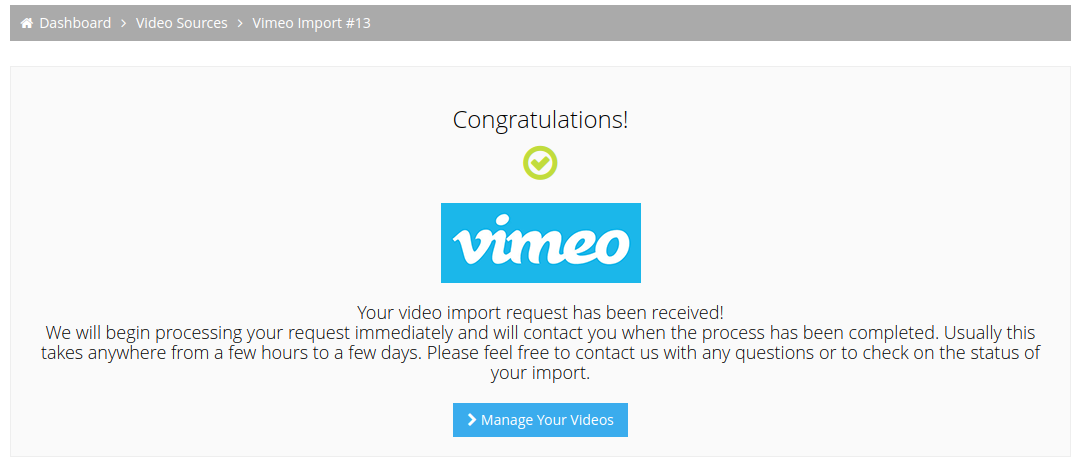Click the 'We will begin processing' text line
Viewport: 1086px width, 476px height.
pos(540,333)
